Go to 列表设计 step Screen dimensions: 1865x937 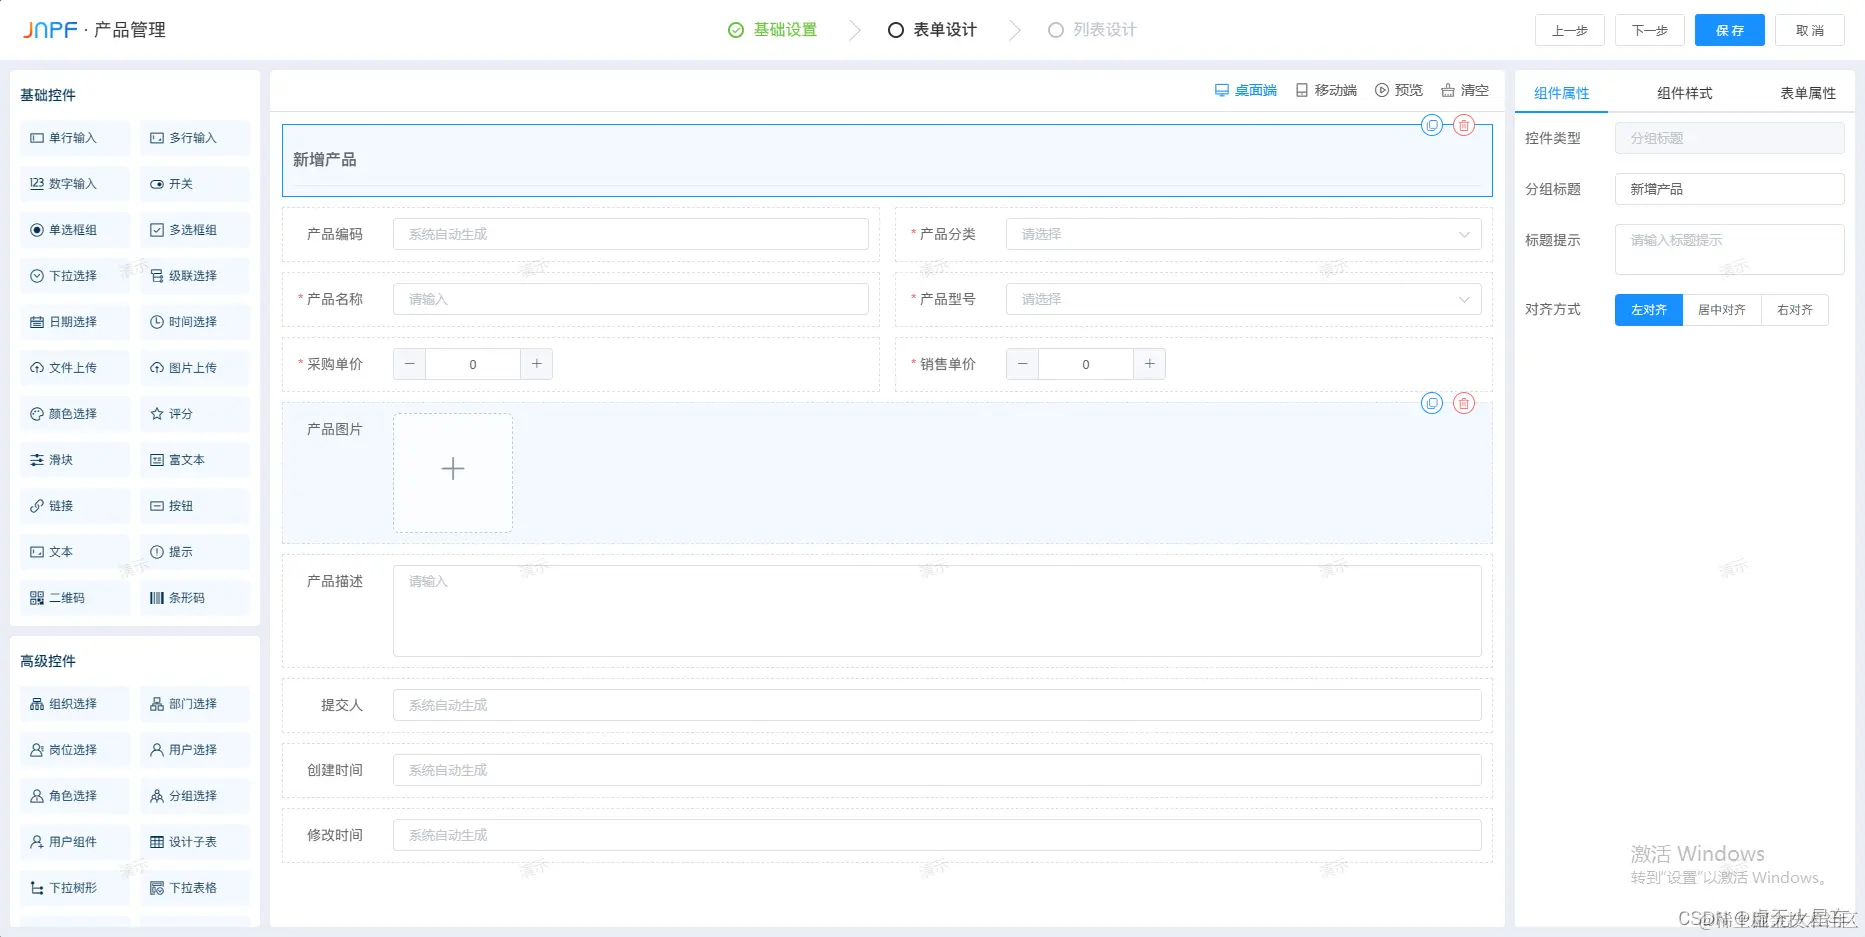pos(1092,30)
